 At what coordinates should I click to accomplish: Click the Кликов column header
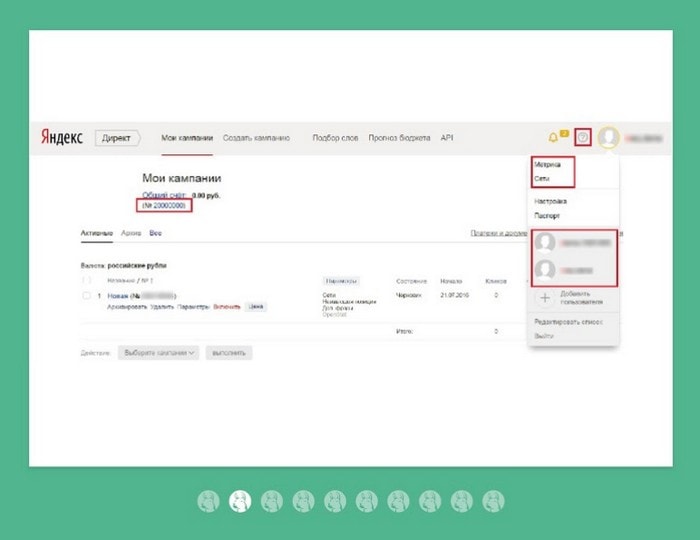pos(496,281)
